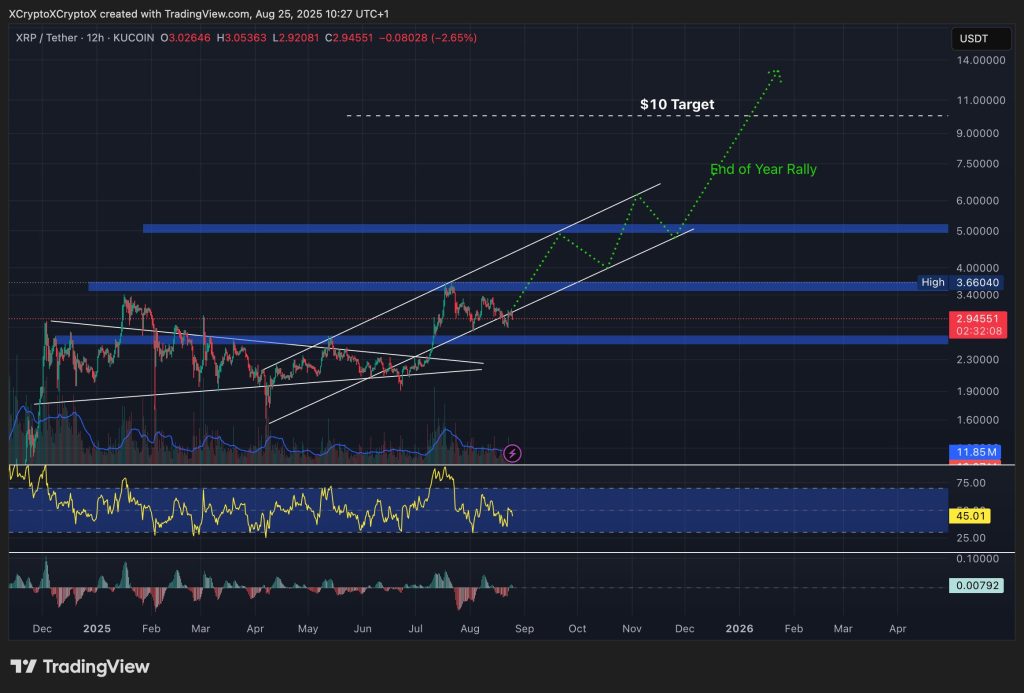
Task: Click the Sep month label on the axis
Action: click(524, 630)
